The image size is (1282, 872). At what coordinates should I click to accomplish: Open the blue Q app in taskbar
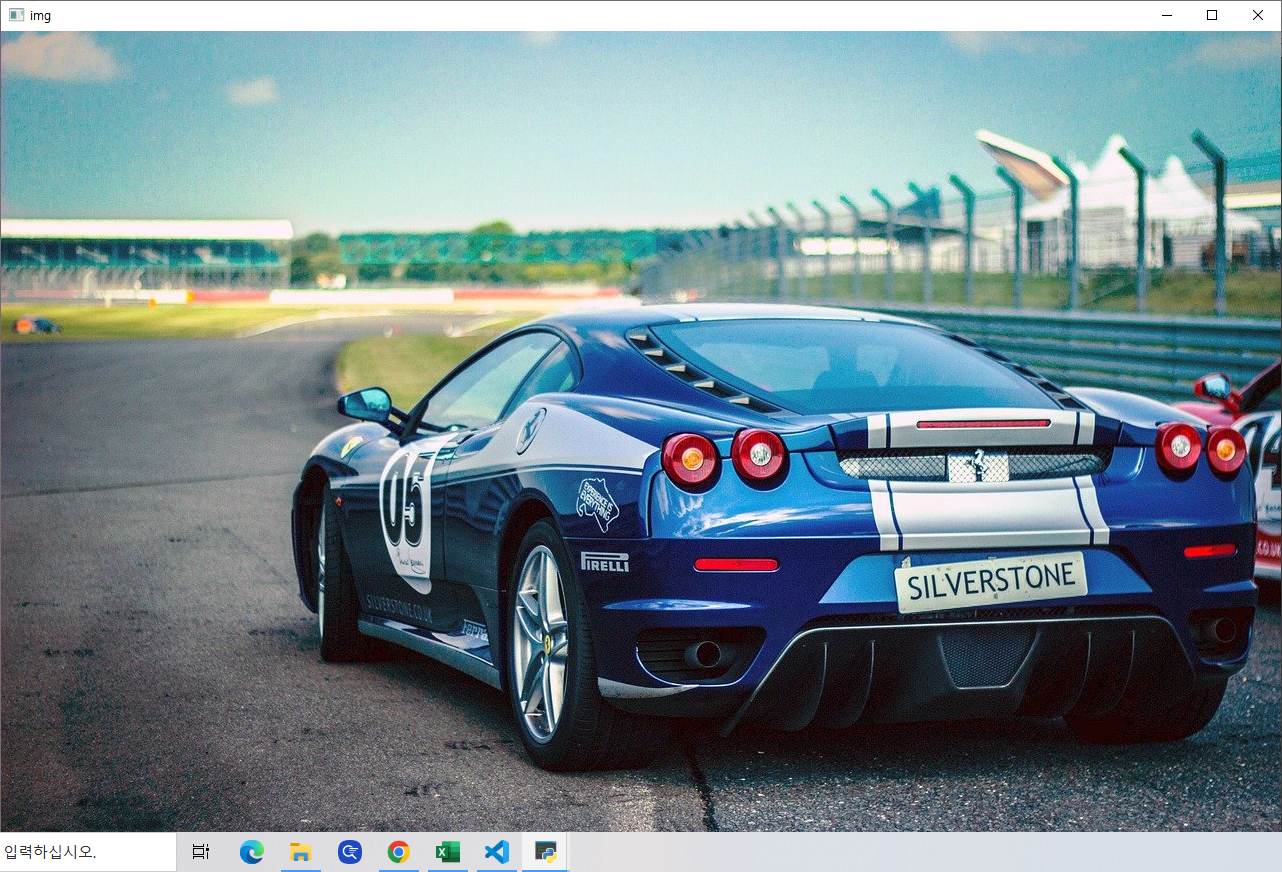[350, 852]
